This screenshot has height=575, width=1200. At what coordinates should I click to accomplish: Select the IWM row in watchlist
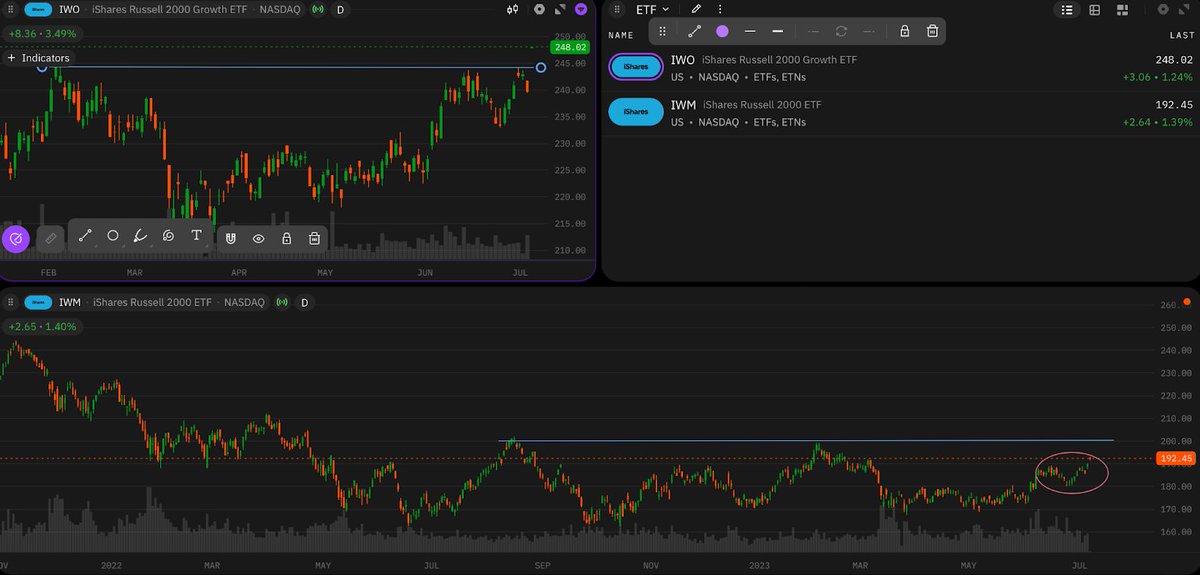(901, 113)
